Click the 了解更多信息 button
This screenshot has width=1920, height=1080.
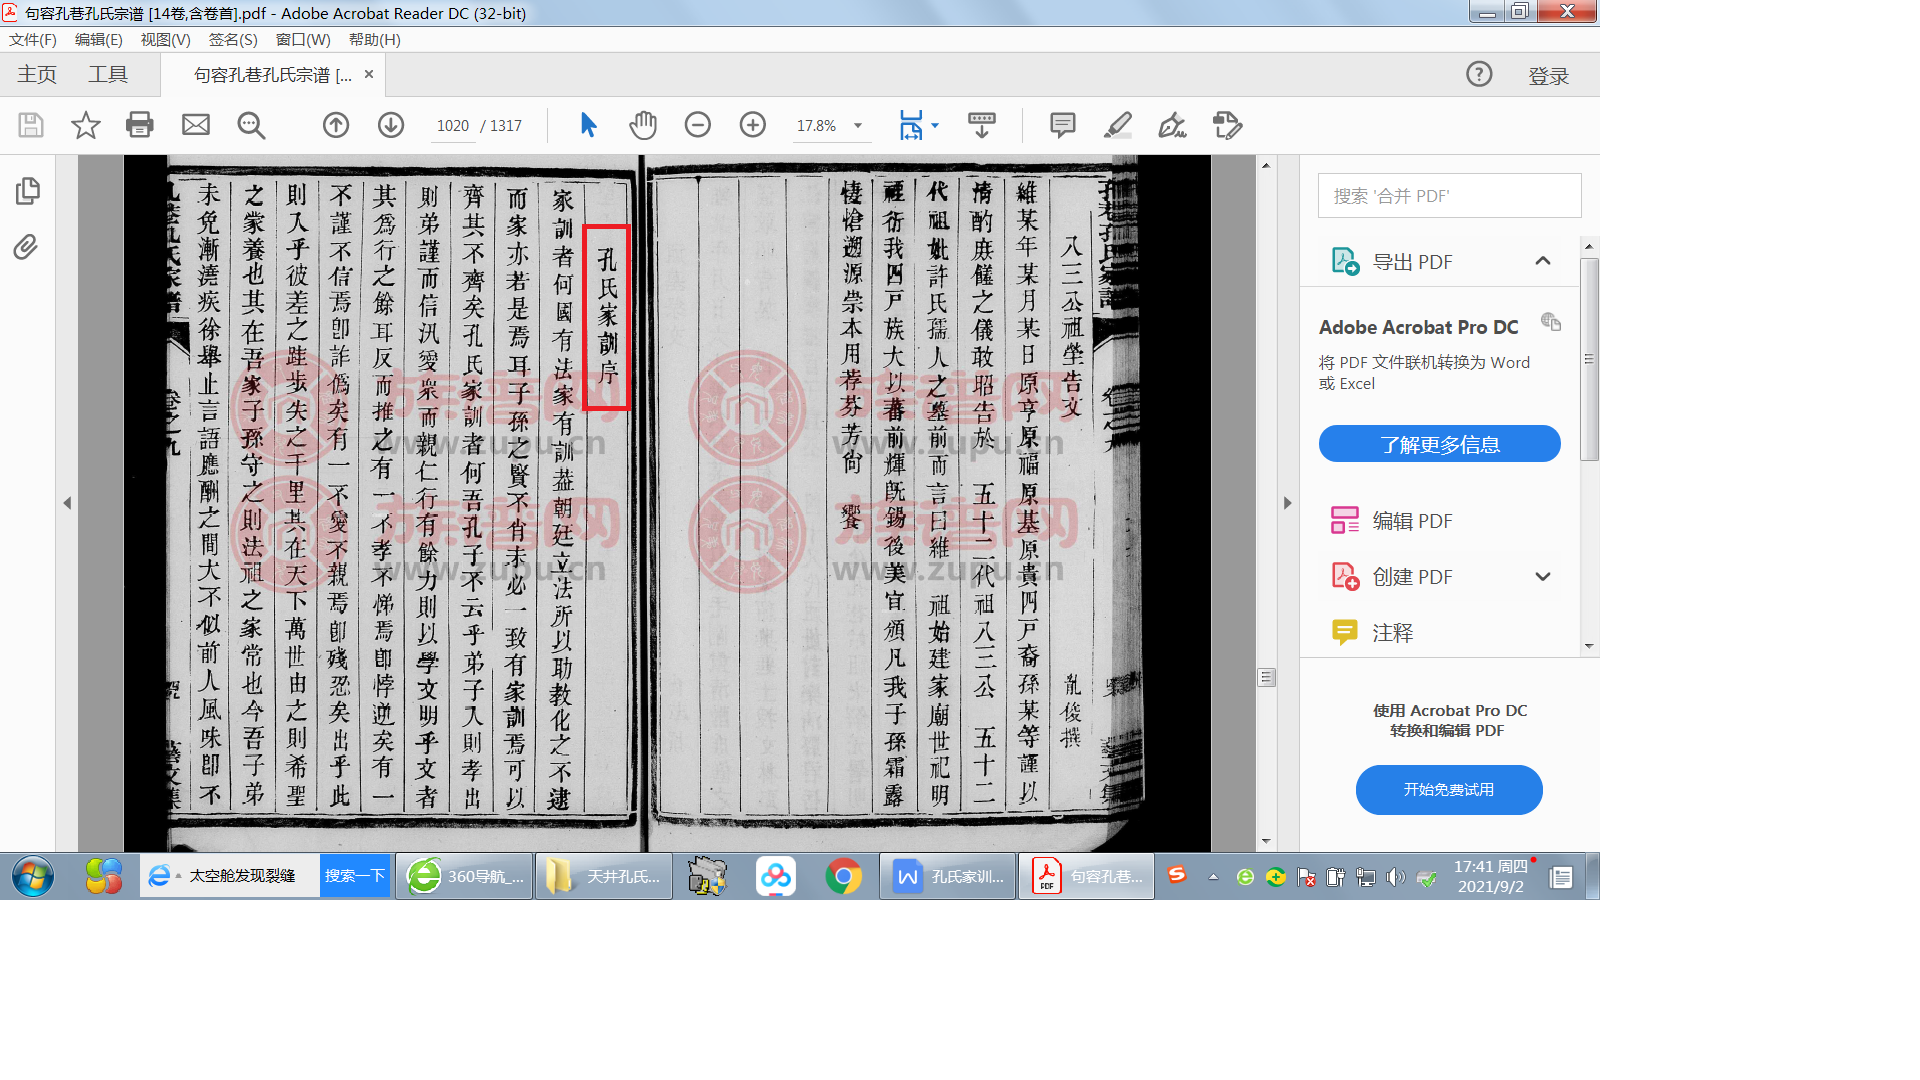[x=1439, y=444]
